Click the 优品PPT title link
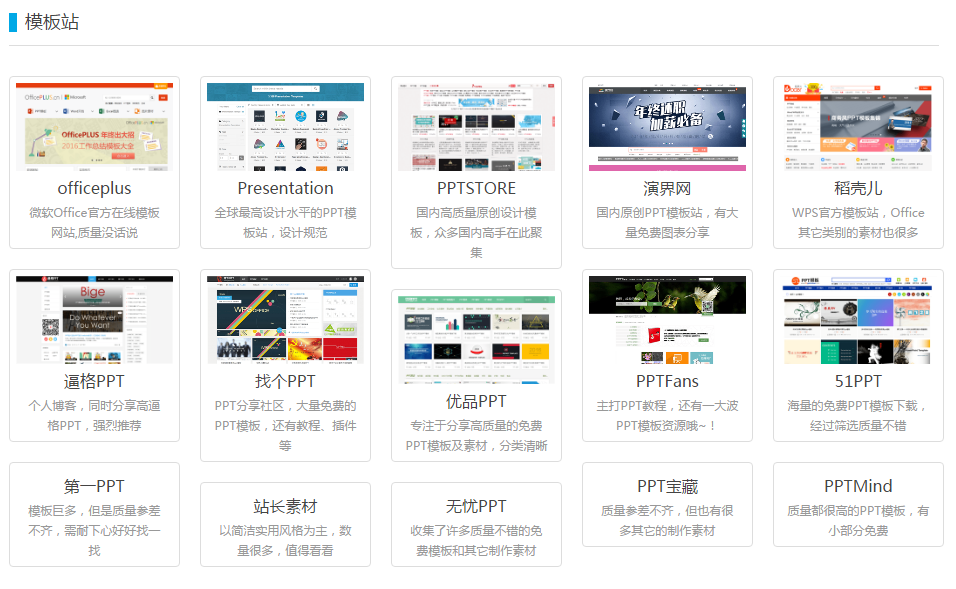956x589 pixels. [x=476, y=402]
